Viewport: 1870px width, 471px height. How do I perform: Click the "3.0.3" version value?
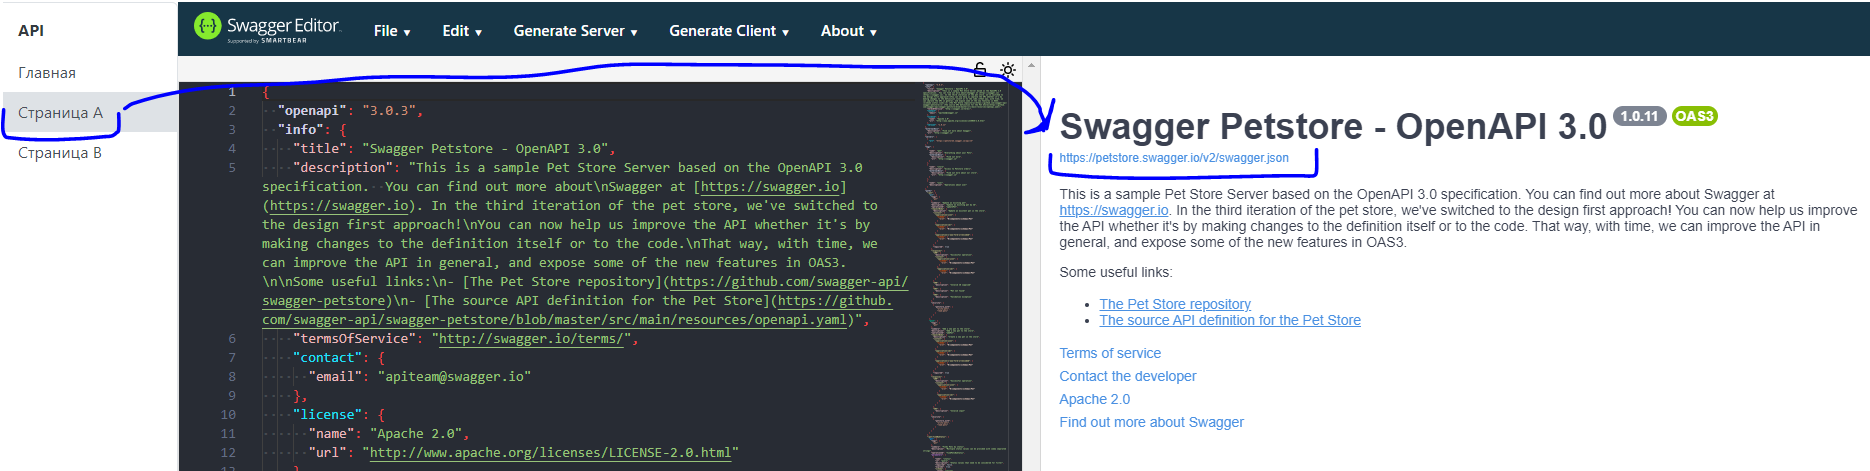click(x=389, y=111)
